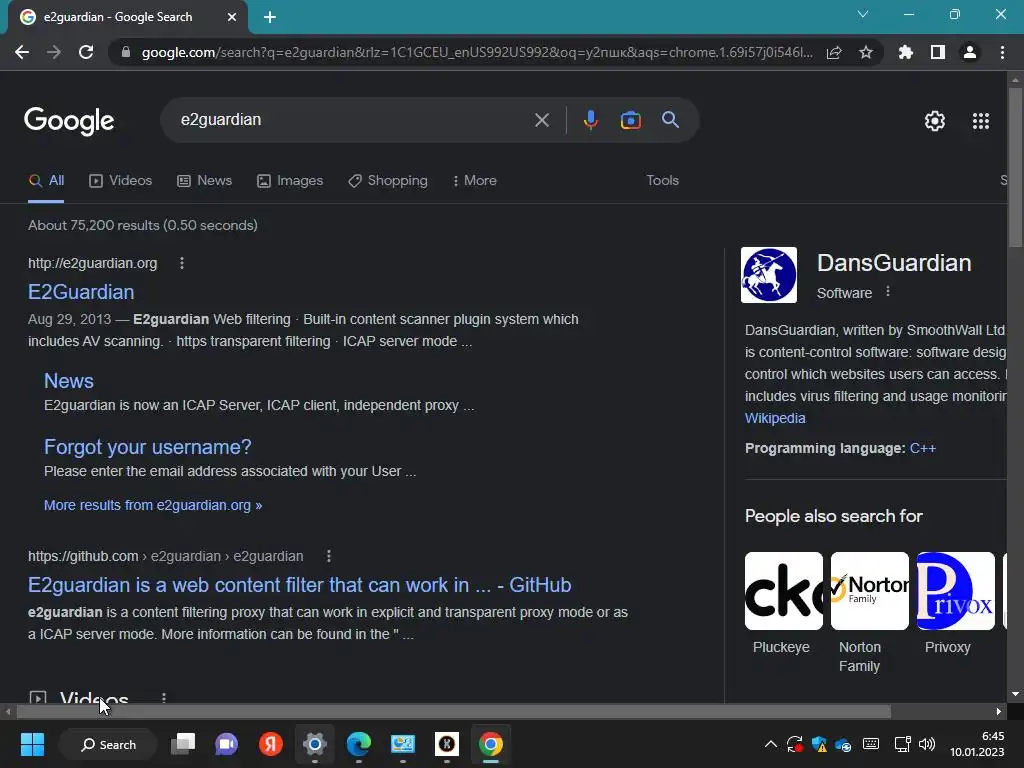Open options for the github.com result

coord(328,556)
